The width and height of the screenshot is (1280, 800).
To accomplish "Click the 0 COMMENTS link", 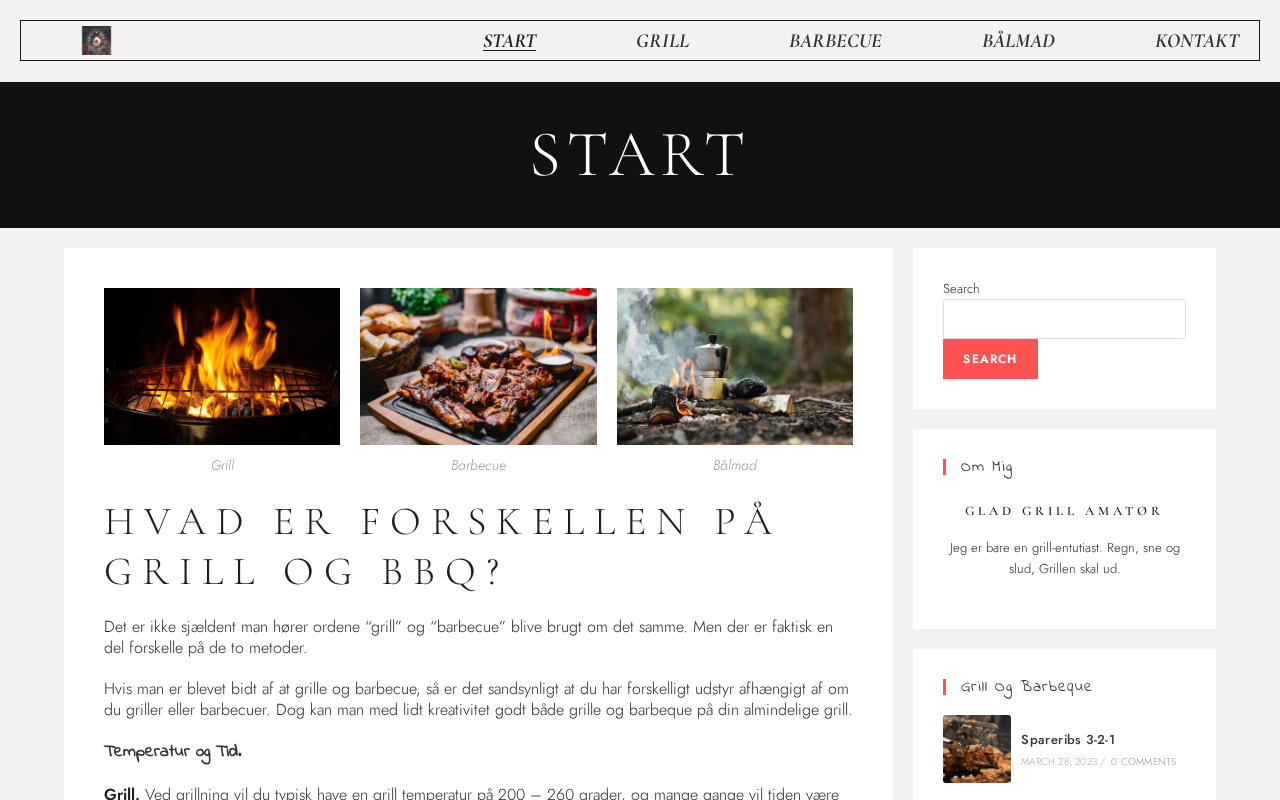I will coord(1143,762).
